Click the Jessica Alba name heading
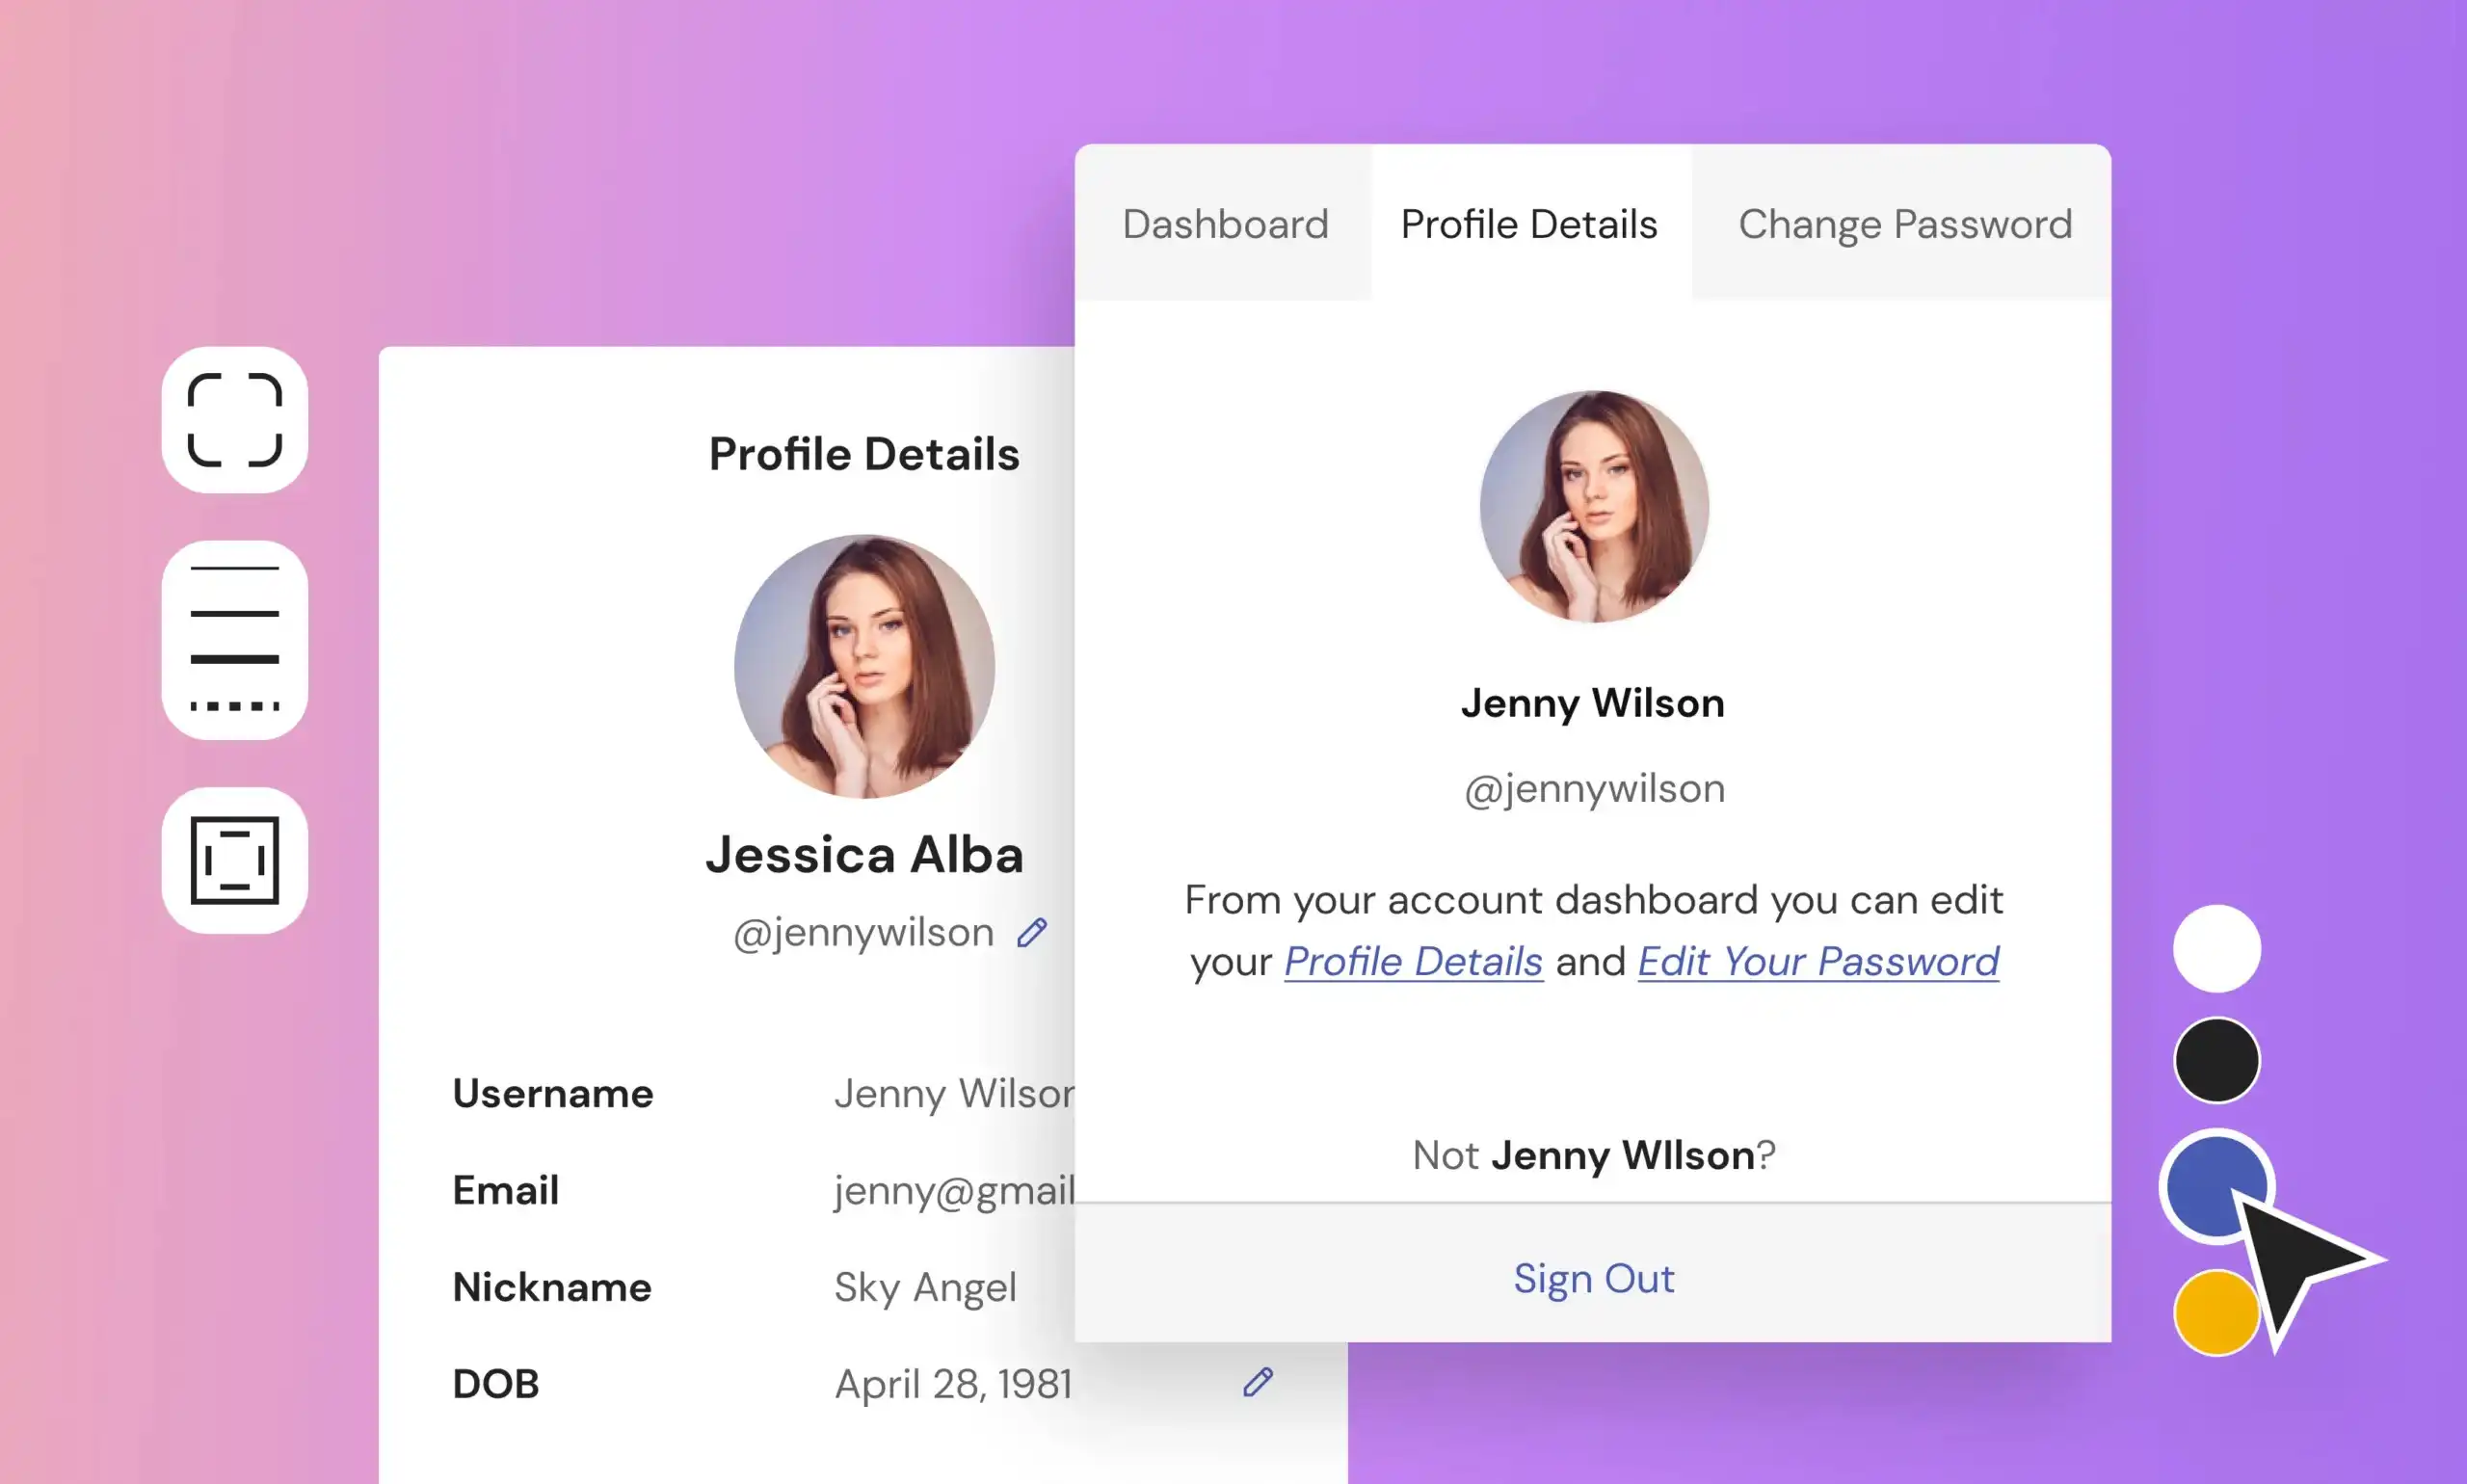2467x1484 pixels. [864, 855]
